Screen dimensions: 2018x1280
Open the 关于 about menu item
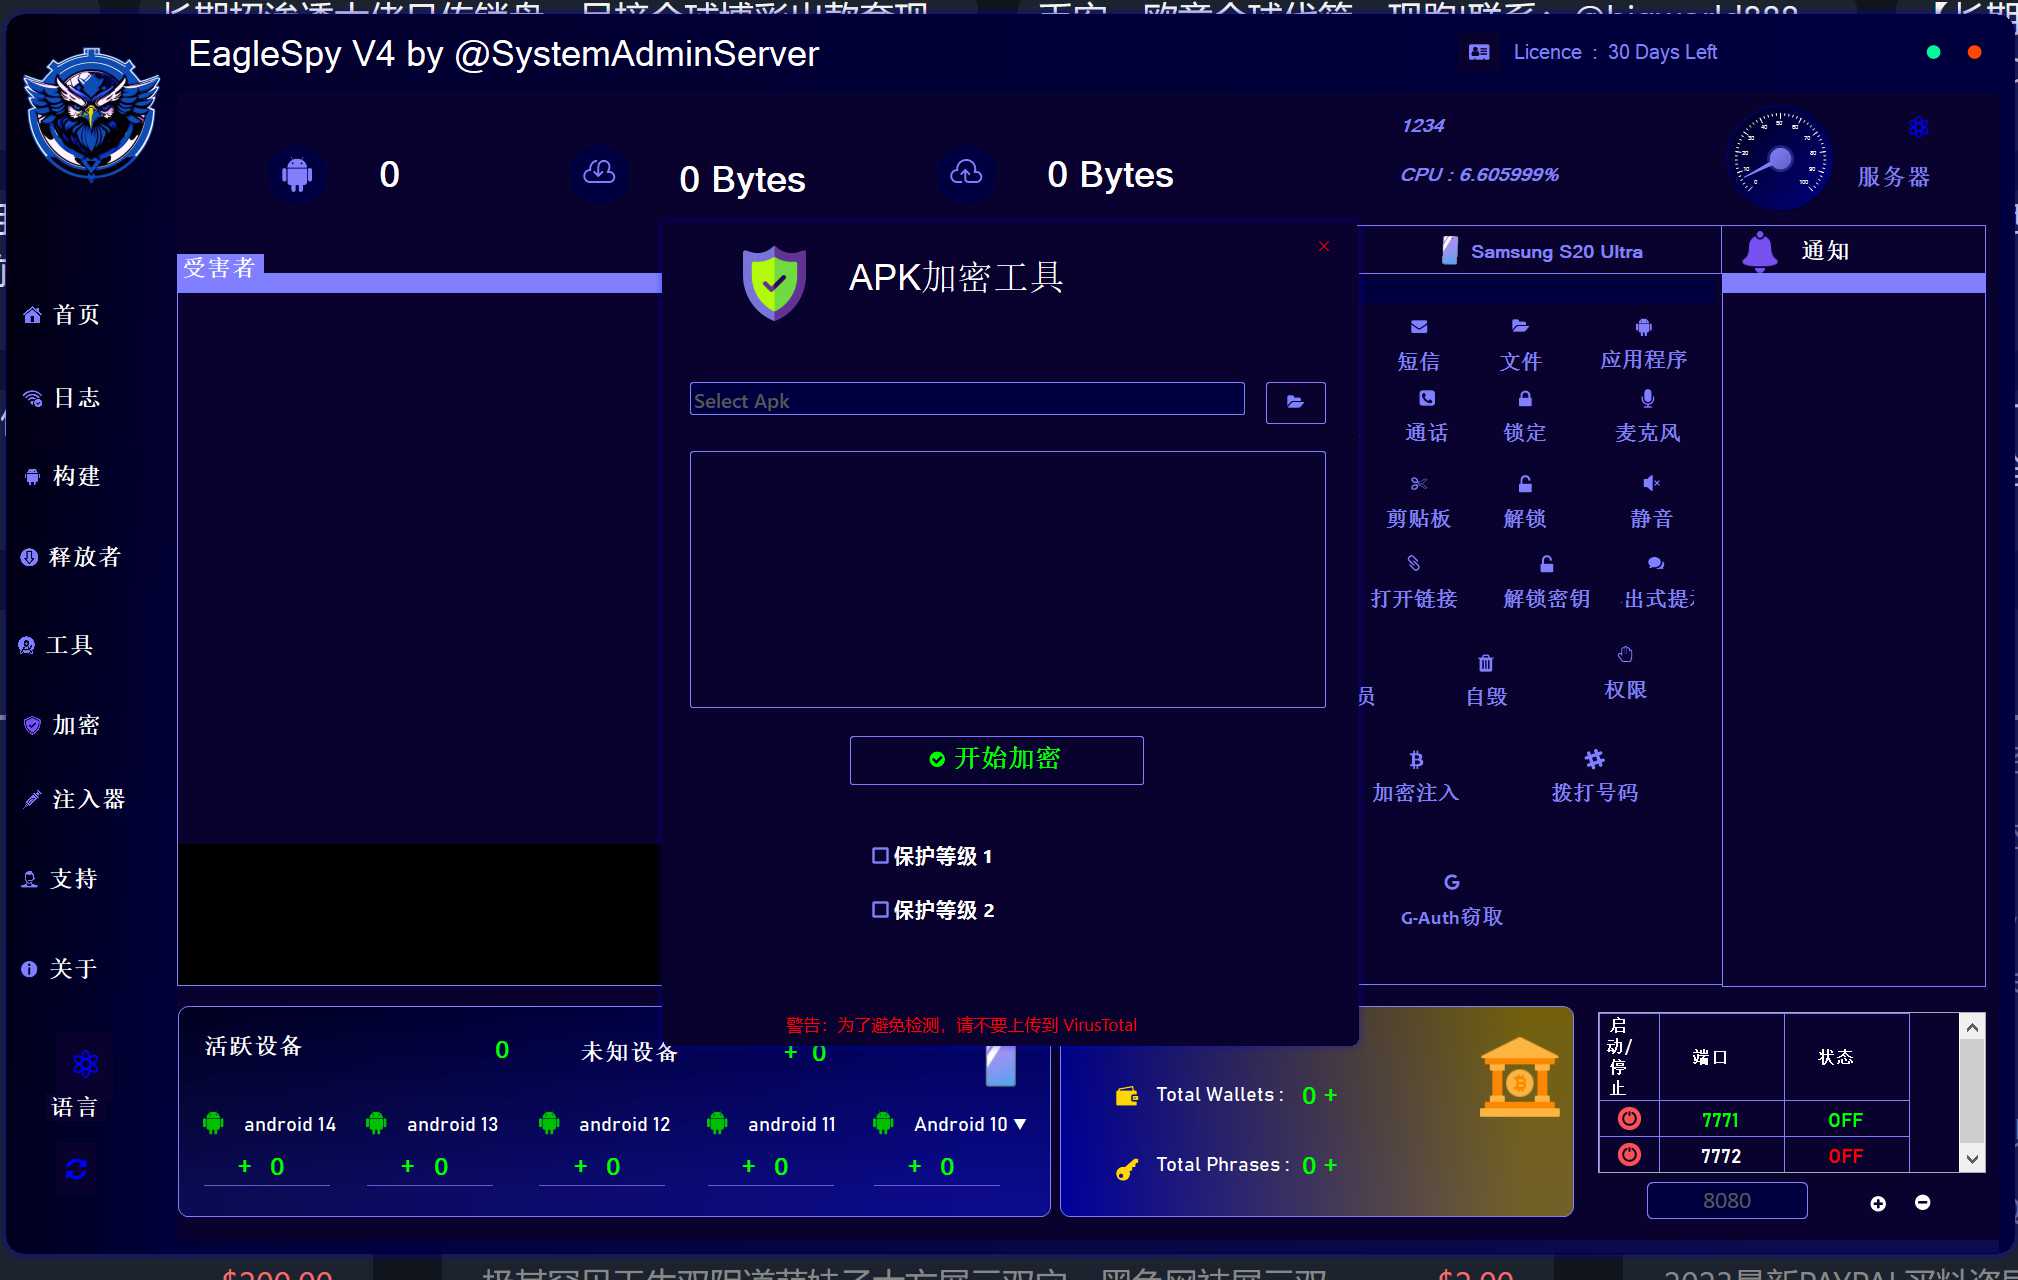tap(59, 969)
